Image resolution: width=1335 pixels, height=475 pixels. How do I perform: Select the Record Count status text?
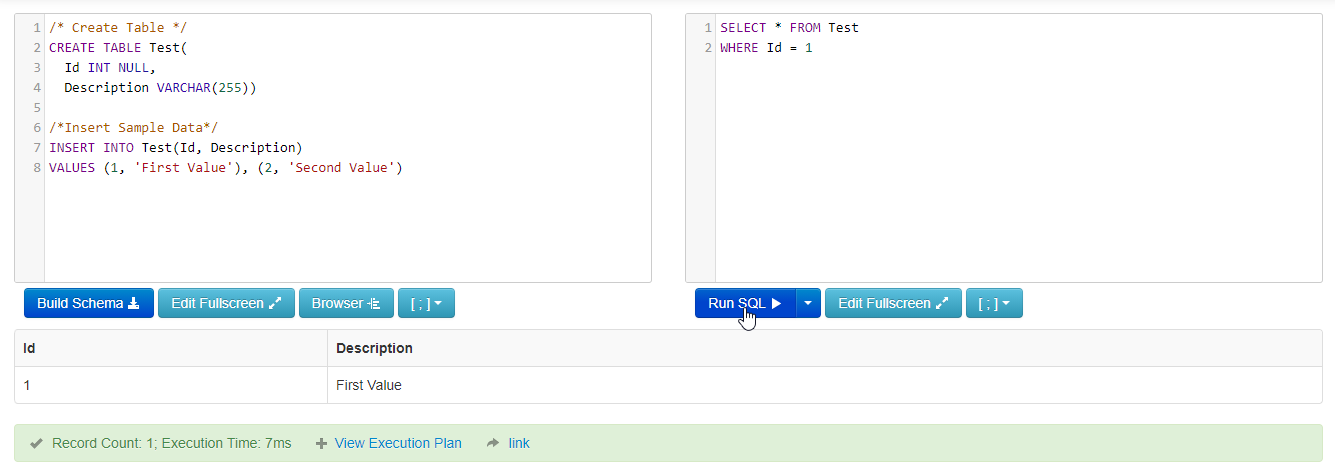click(172, 443)
